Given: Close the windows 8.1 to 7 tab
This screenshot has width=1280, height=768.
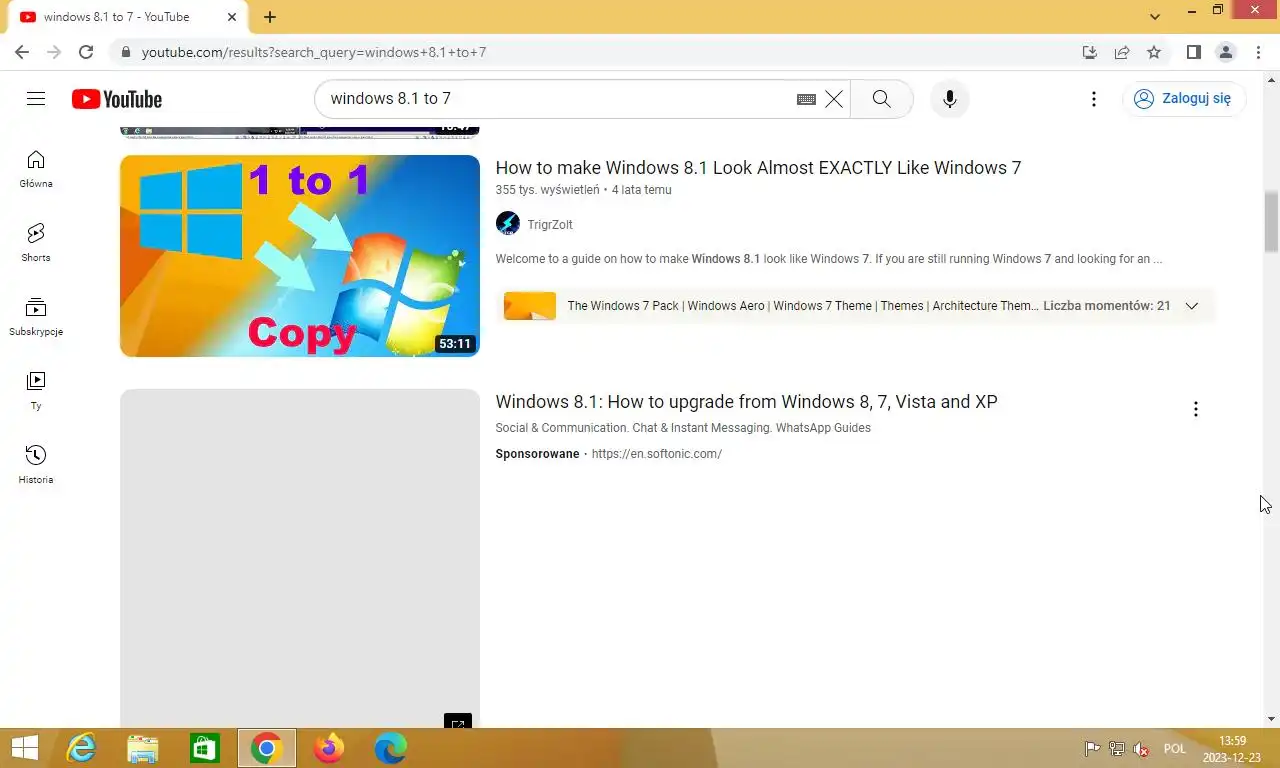Looking at the screenshot, I should point(231,17).
